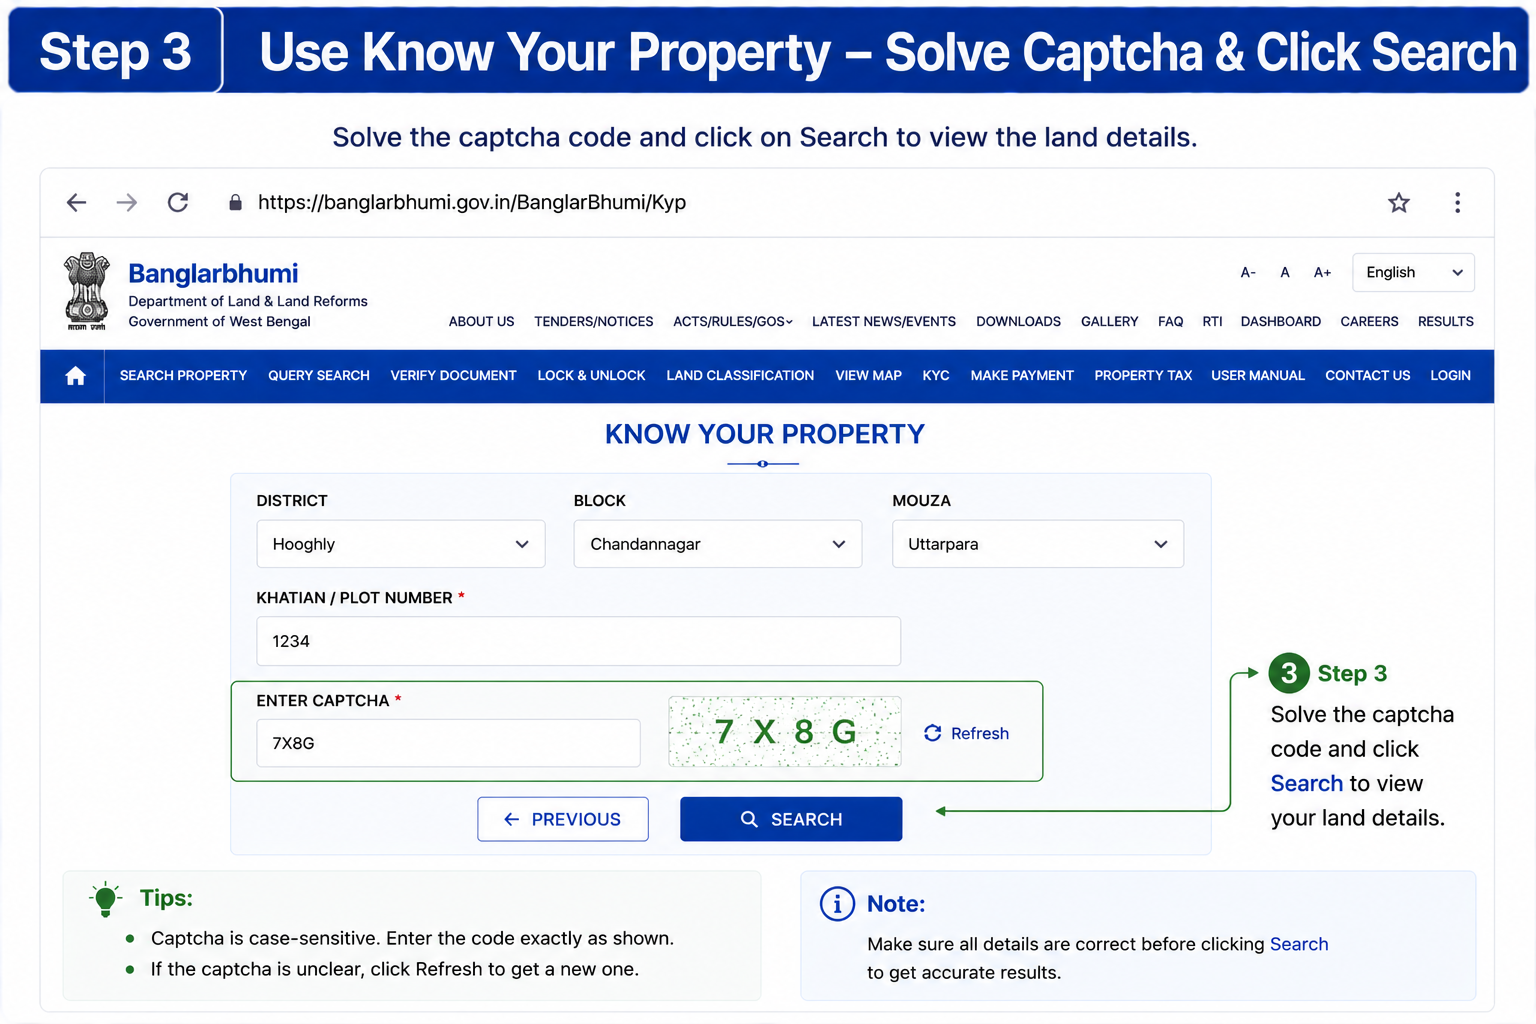The width and height of the screenshot is (1536, 1024).
Task: Select LAND CLASSIFICATION in navbar
Action: click(x=740, y=375)
